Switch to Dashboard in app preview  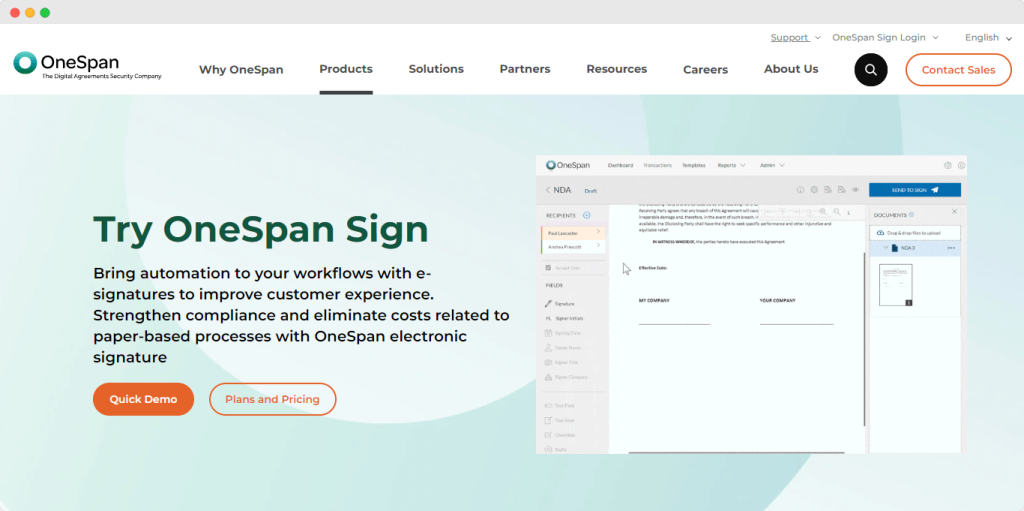620,165
